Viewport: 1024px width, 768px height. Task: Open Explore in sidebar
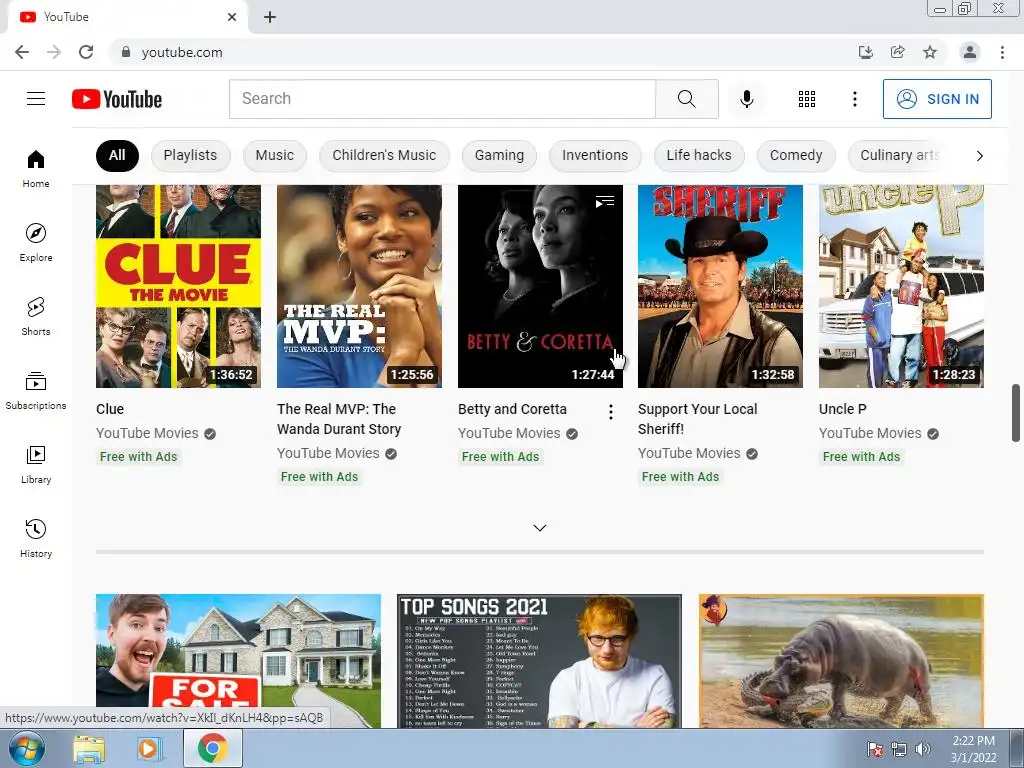pyautogui.click(x=36, y=242)
